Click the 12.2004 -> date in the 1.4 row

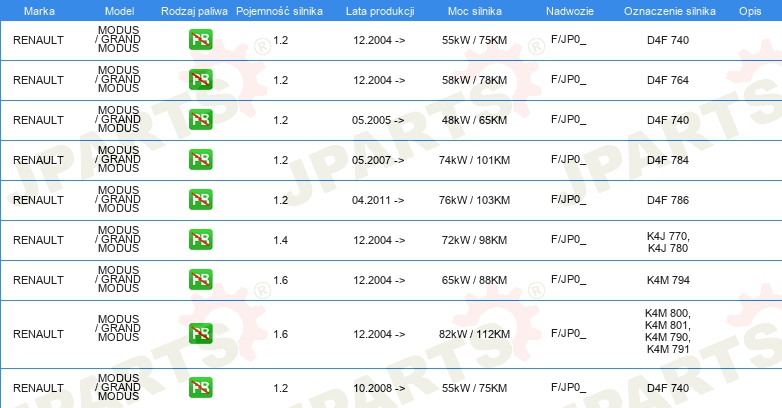pos(379,240)
